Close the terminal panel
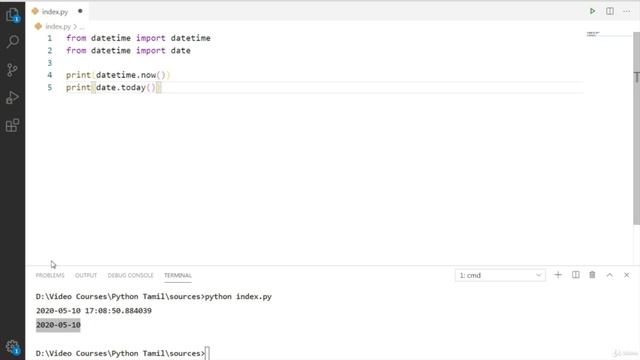 click(627, 275)
